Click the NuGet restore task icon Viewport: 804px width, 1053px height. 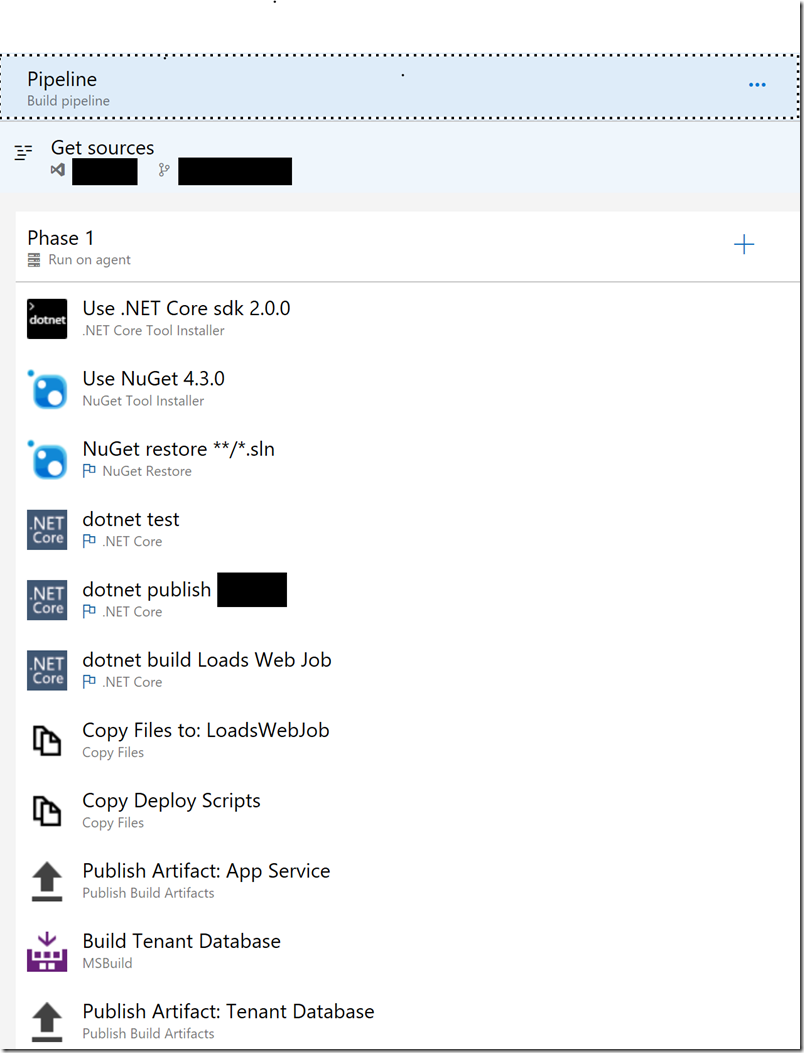(47, 460)
